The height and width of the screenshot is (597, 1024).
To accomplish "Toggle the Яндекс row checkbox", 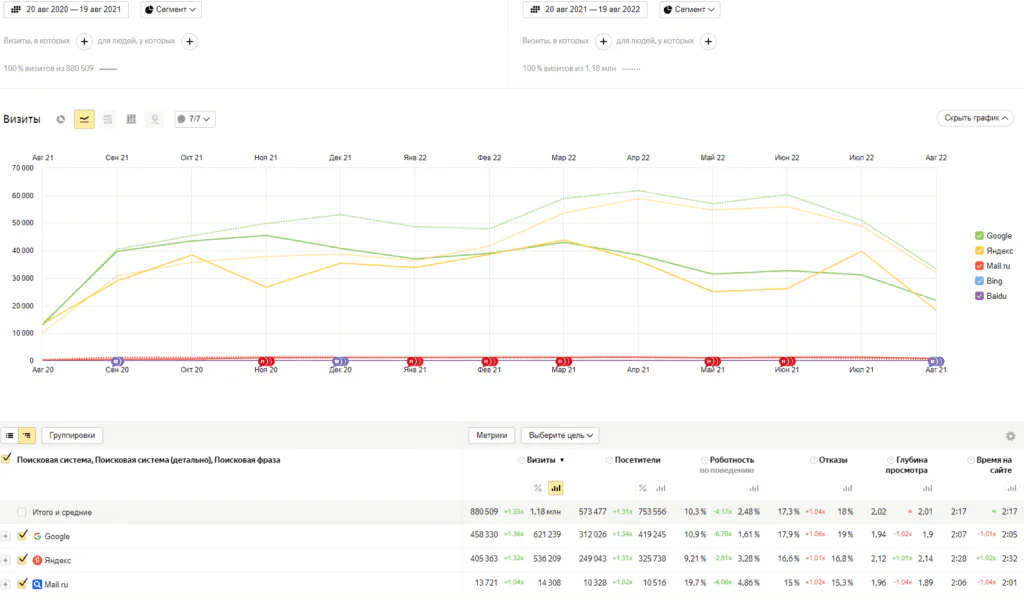I will tap(22, 560).
